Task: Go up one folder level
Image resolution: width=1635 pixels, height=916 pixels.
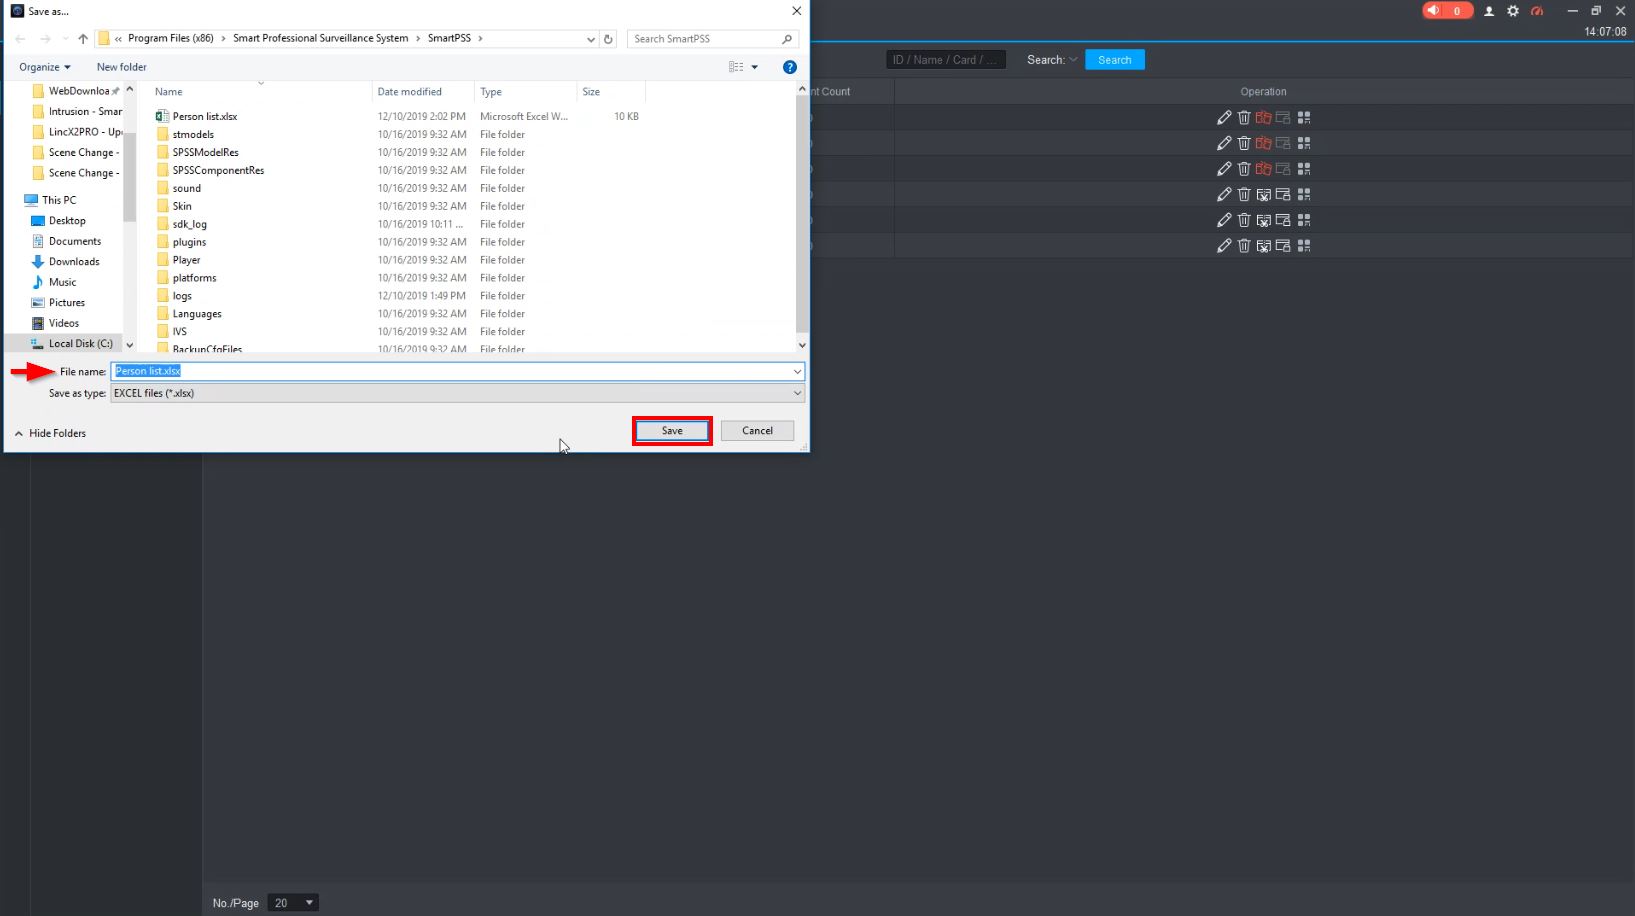Action: pyautogui.click(x=83, y=39)
